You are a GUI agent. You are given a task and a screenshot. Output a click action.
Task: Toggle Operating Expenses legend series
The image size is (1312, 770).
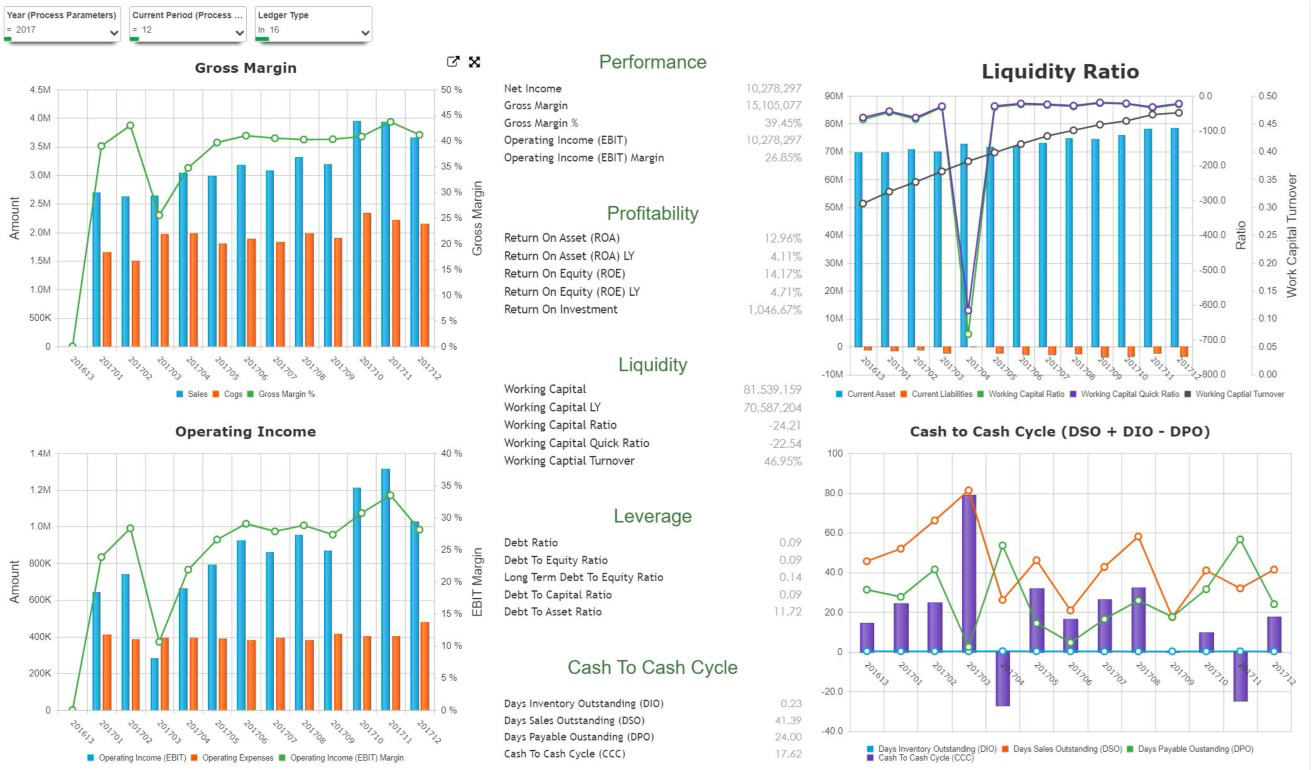coord(233,757)
